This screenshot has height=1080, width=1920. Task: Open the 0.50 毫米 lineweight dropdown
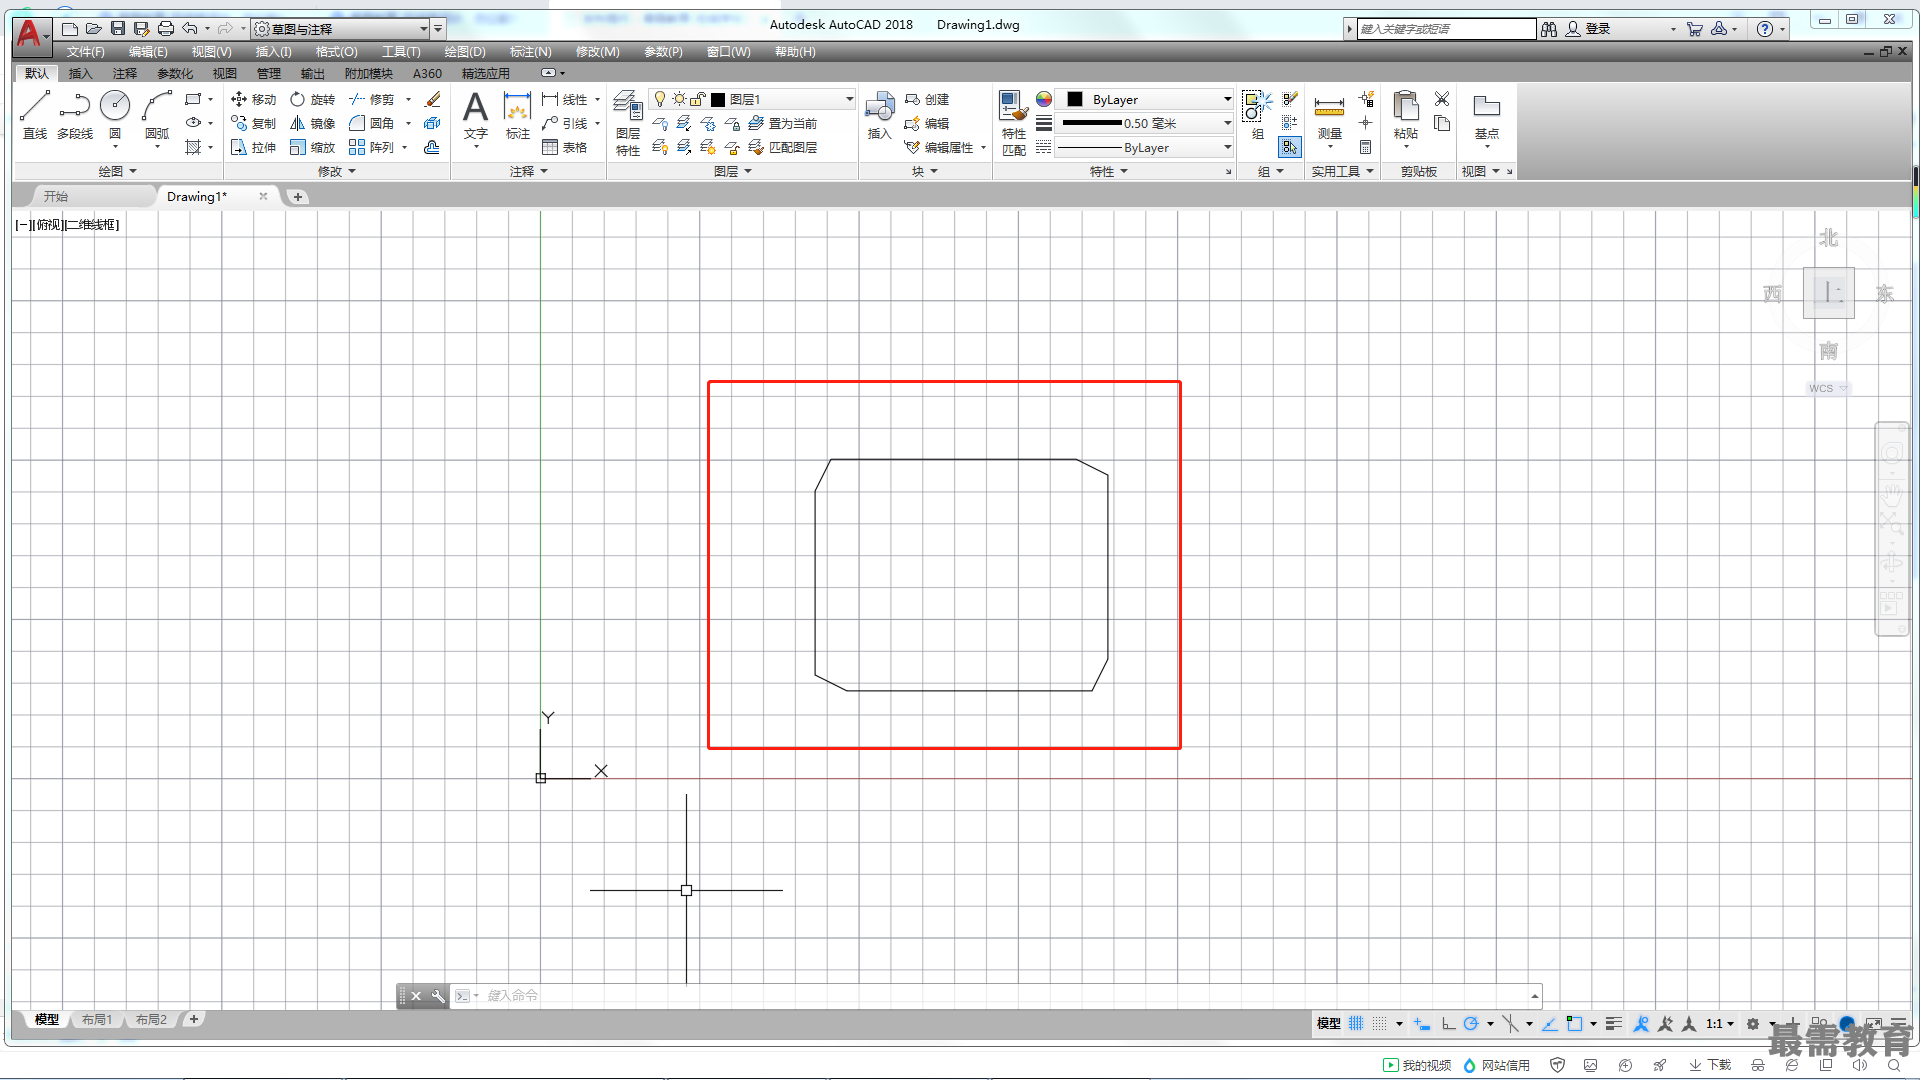1145,123
